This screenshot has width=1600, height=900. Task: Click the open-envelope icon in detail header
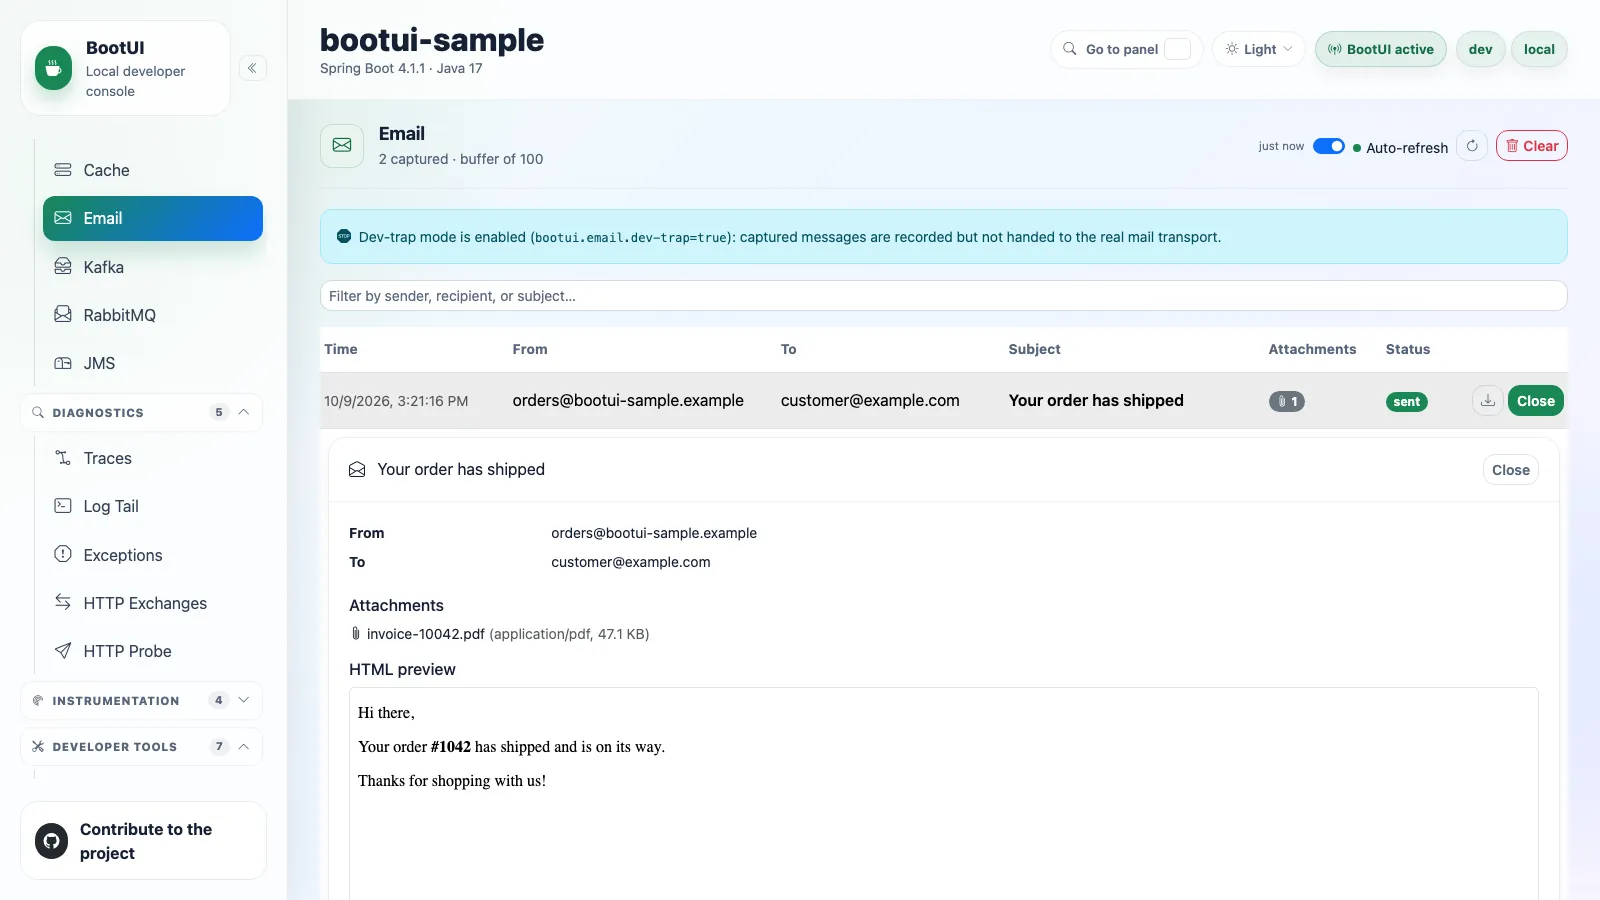tap(357, 470)
